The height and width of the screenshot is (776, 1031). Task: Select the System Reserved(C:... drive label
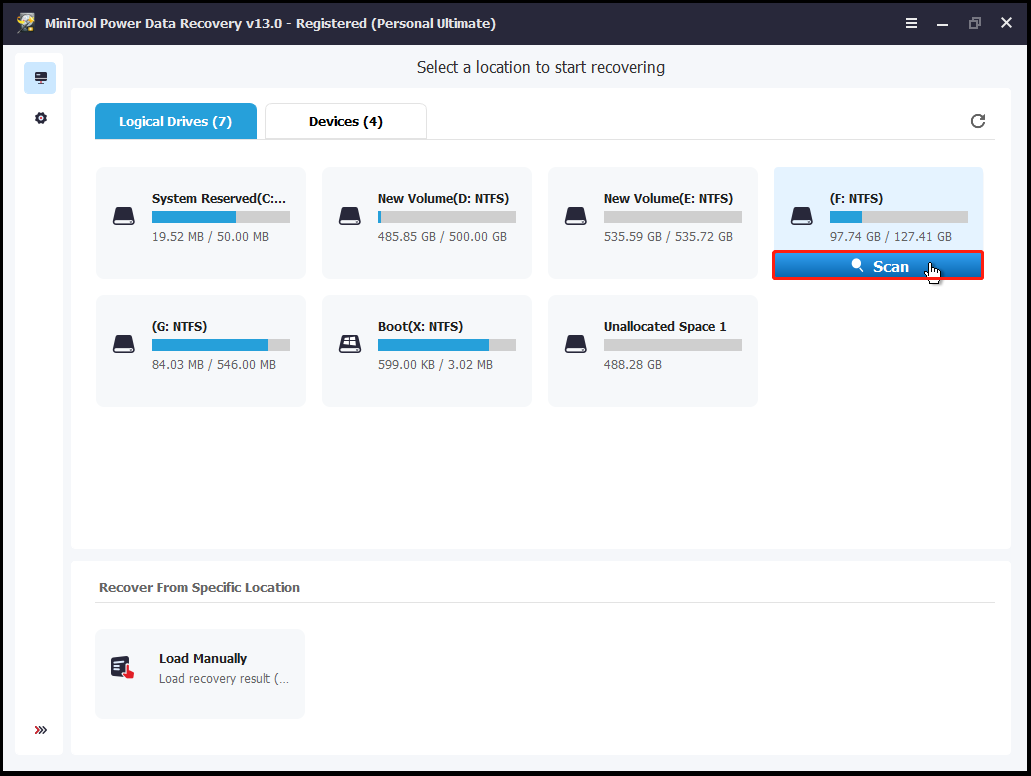click(x=219, y=199)
